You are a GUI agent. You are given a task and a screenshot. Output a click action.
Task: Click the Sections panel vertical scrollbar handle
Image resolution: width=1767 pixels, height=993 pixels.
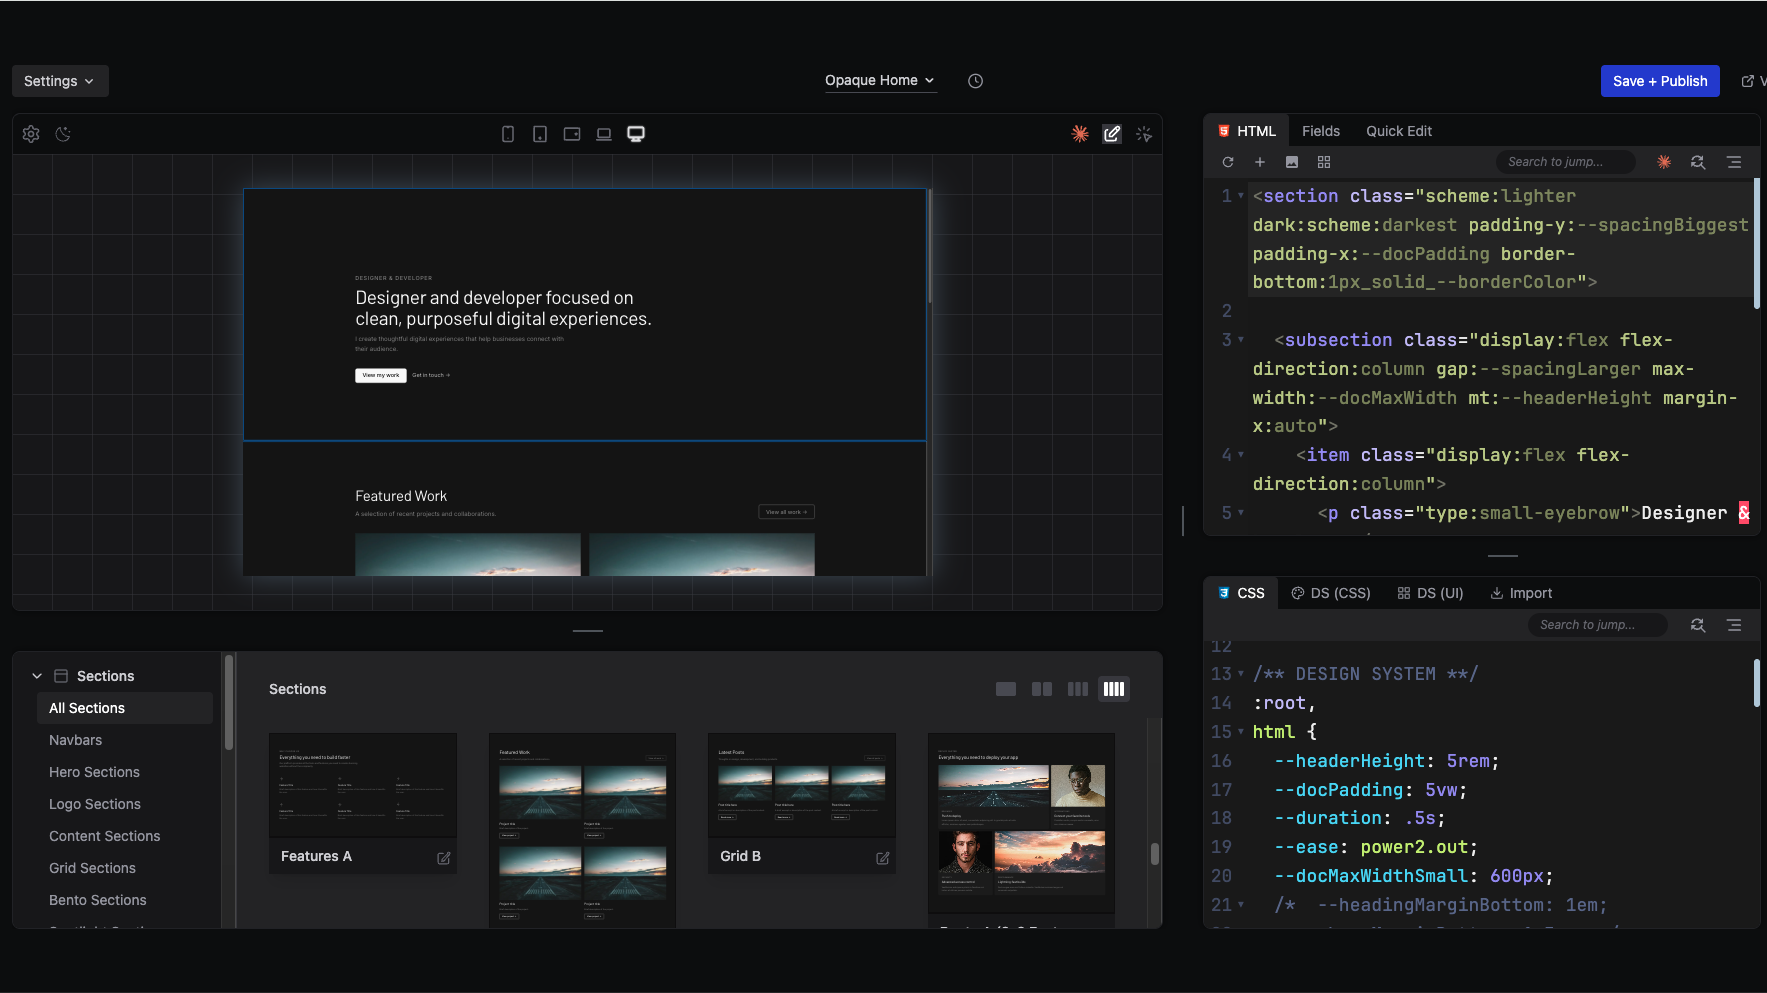1154,854
